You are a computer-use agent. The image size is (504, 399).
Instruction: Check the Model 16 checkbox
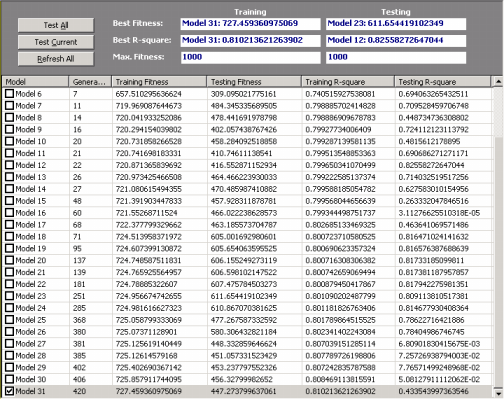[x=10, y=213]
